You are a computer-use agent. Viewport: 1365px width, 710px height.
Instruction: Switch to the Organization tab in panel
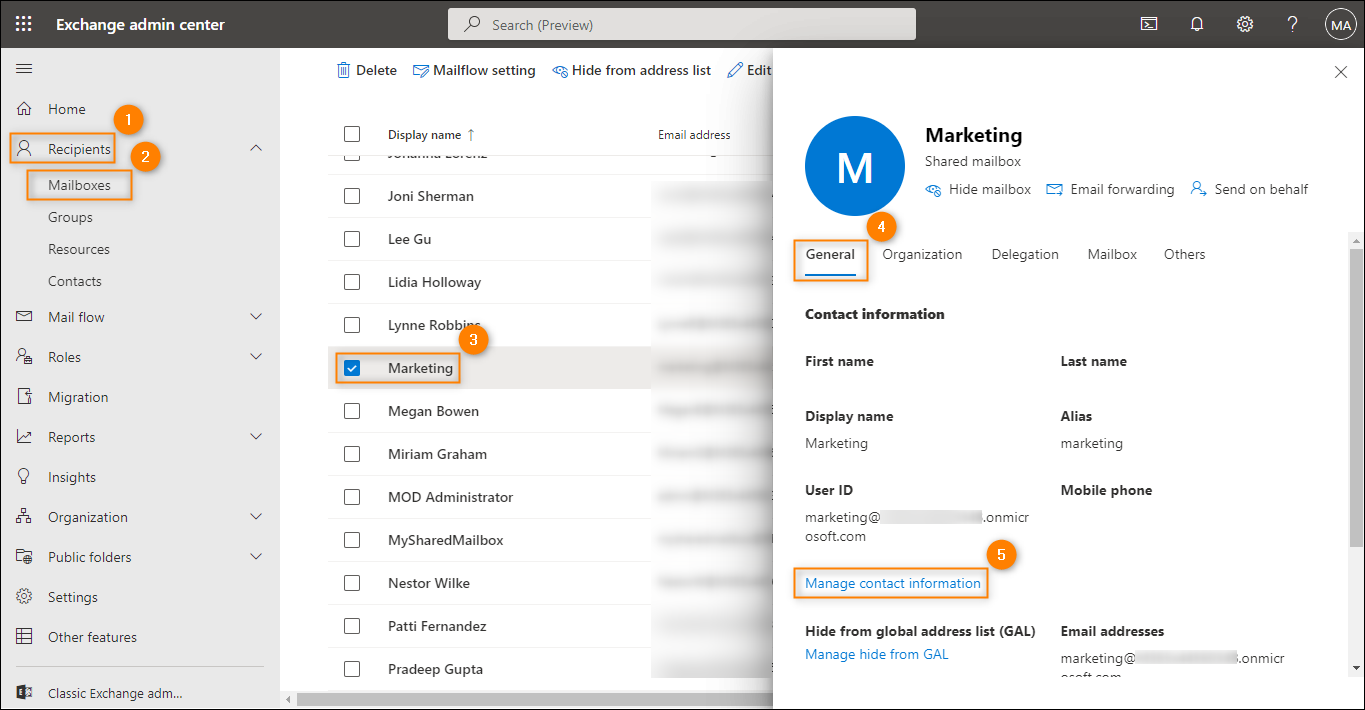tap(922, 254)
